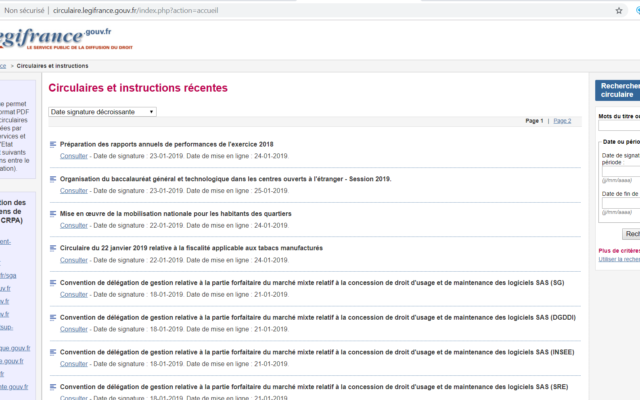The width and height of the screenshot is (640, 400).
Task: Go to Page 2 of results
Action: click(562, 121)
